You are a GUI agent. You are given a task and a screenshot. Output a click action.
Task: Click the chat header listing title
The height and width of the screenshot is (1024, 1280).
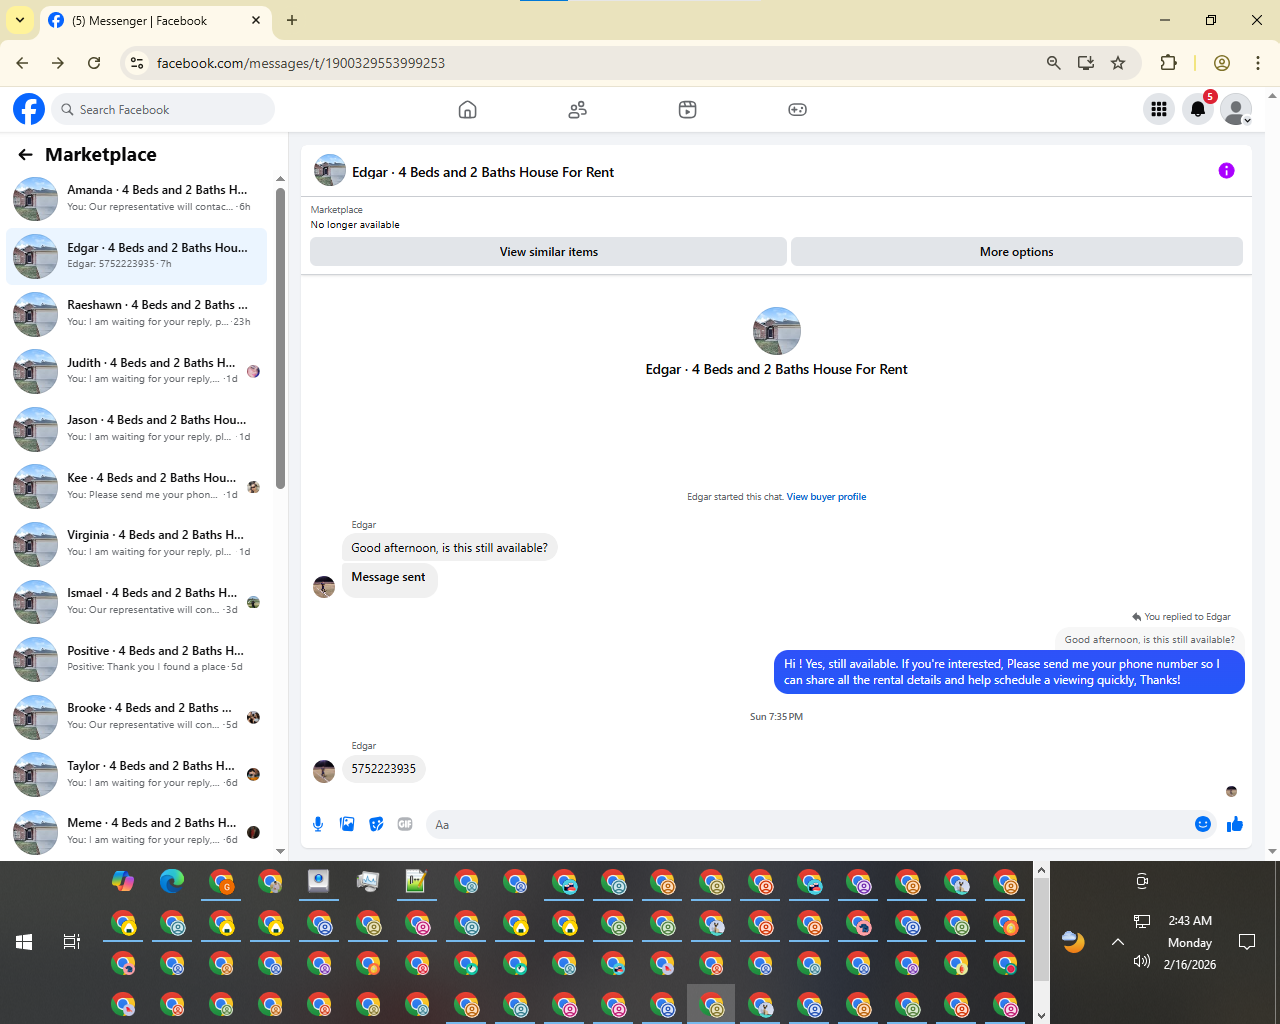tap(483, 172)
